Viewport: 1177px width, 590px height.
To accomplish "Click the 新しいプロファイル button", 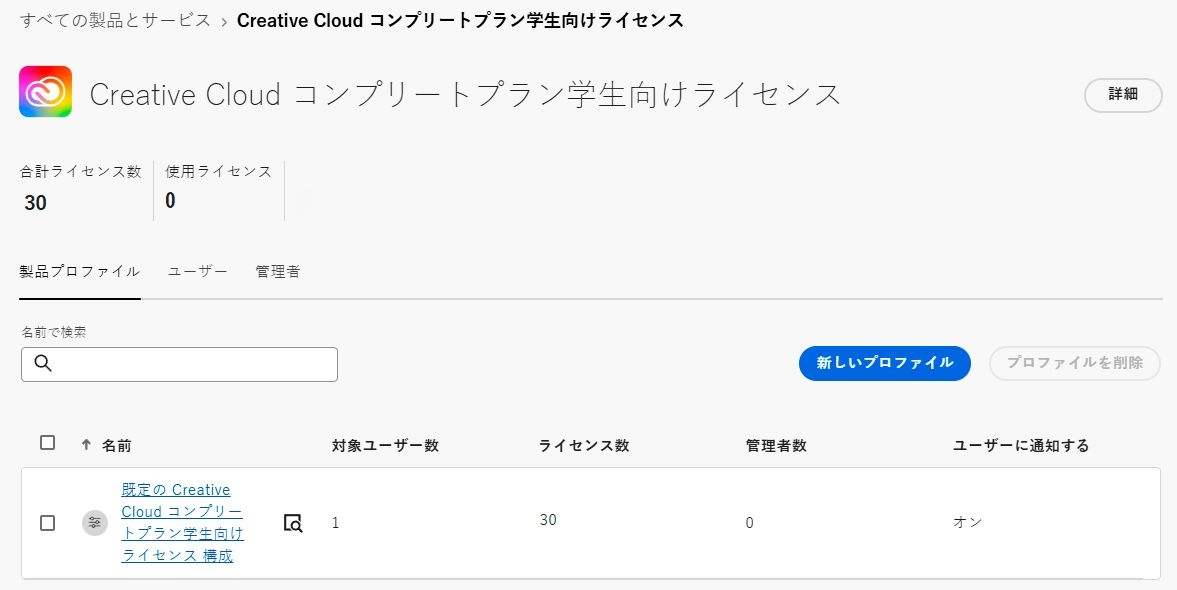I will [884, 363].
